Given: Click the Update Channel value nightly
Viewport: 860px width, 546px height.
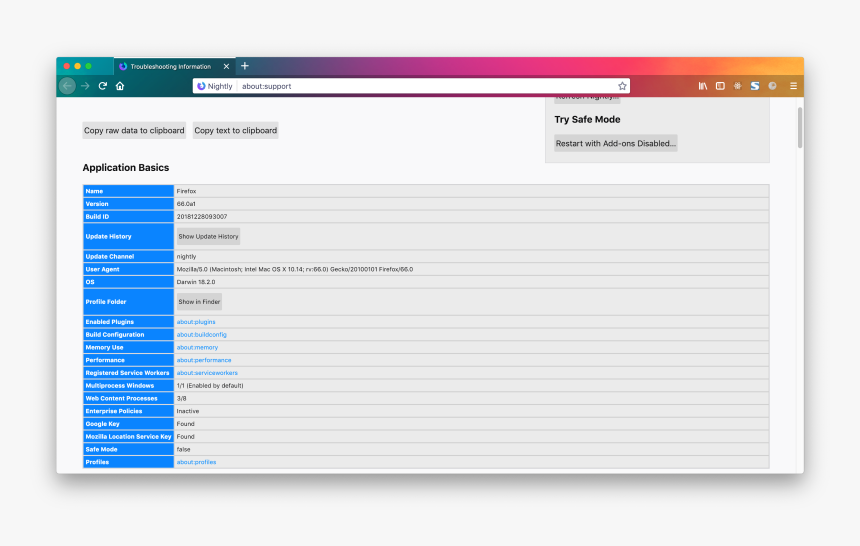Looking at the screenshot, I should pos(186,256).
